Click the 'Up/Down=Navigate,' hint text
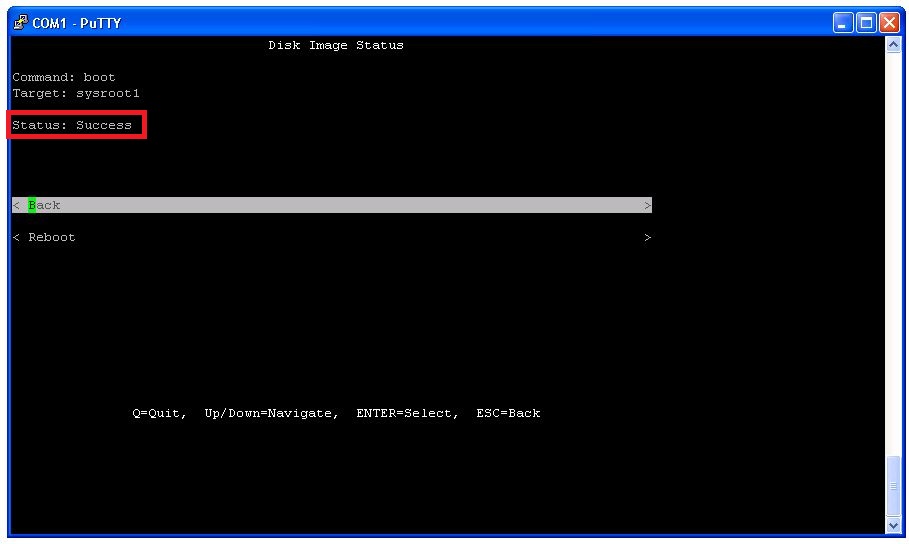Viewport: 909px width, 544px height. 271,414
